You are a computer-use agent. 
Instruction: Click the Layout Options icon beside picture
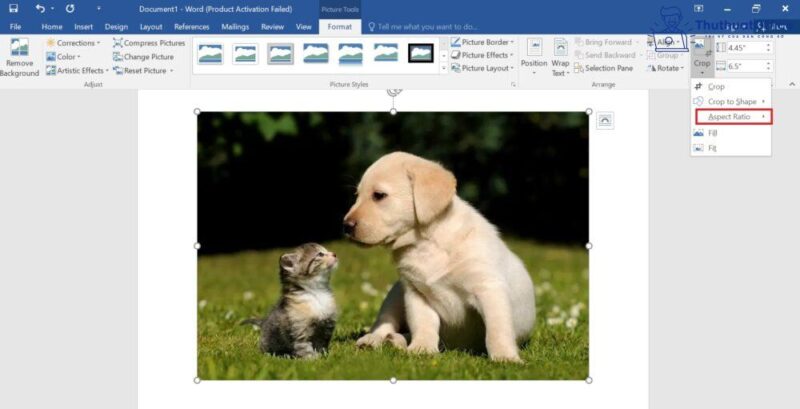(x=605, y=120)
